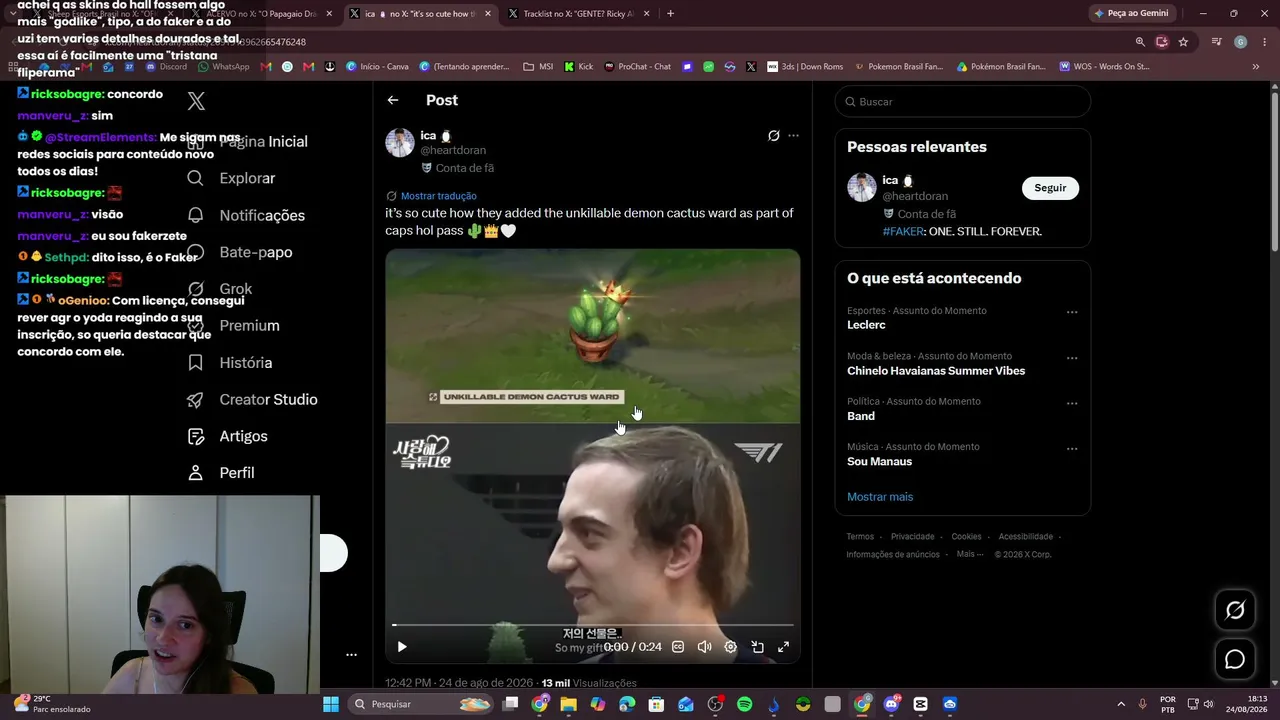The height and width of the screenshot is (720, 1280).
Task: Click the taskbar Pesquisar search box
Action: pos(421,704)
